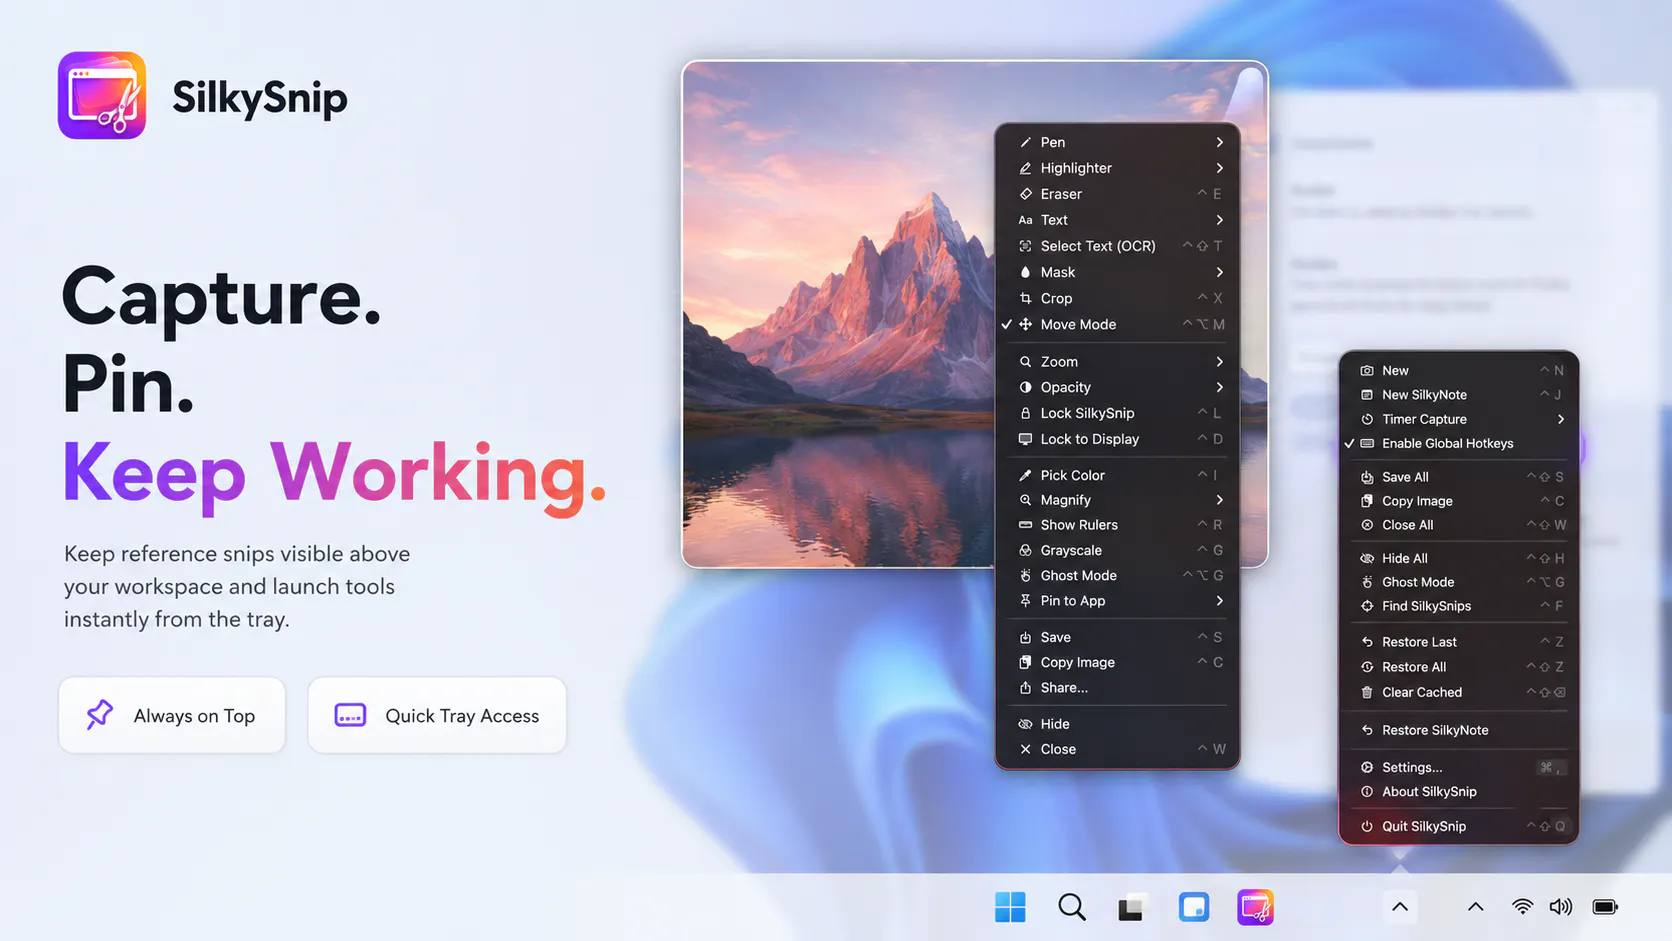The image size is (1672, 941).
Task: Open taskbar Search
Action: [x=1071, y=907]
